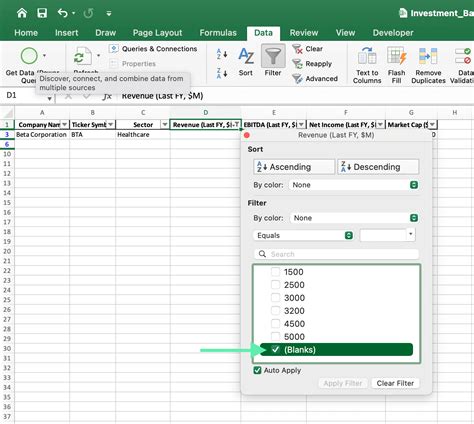Click the filter Search field
Screen dimensions: 474x424
pyautogui.click(x=336, y=254)
